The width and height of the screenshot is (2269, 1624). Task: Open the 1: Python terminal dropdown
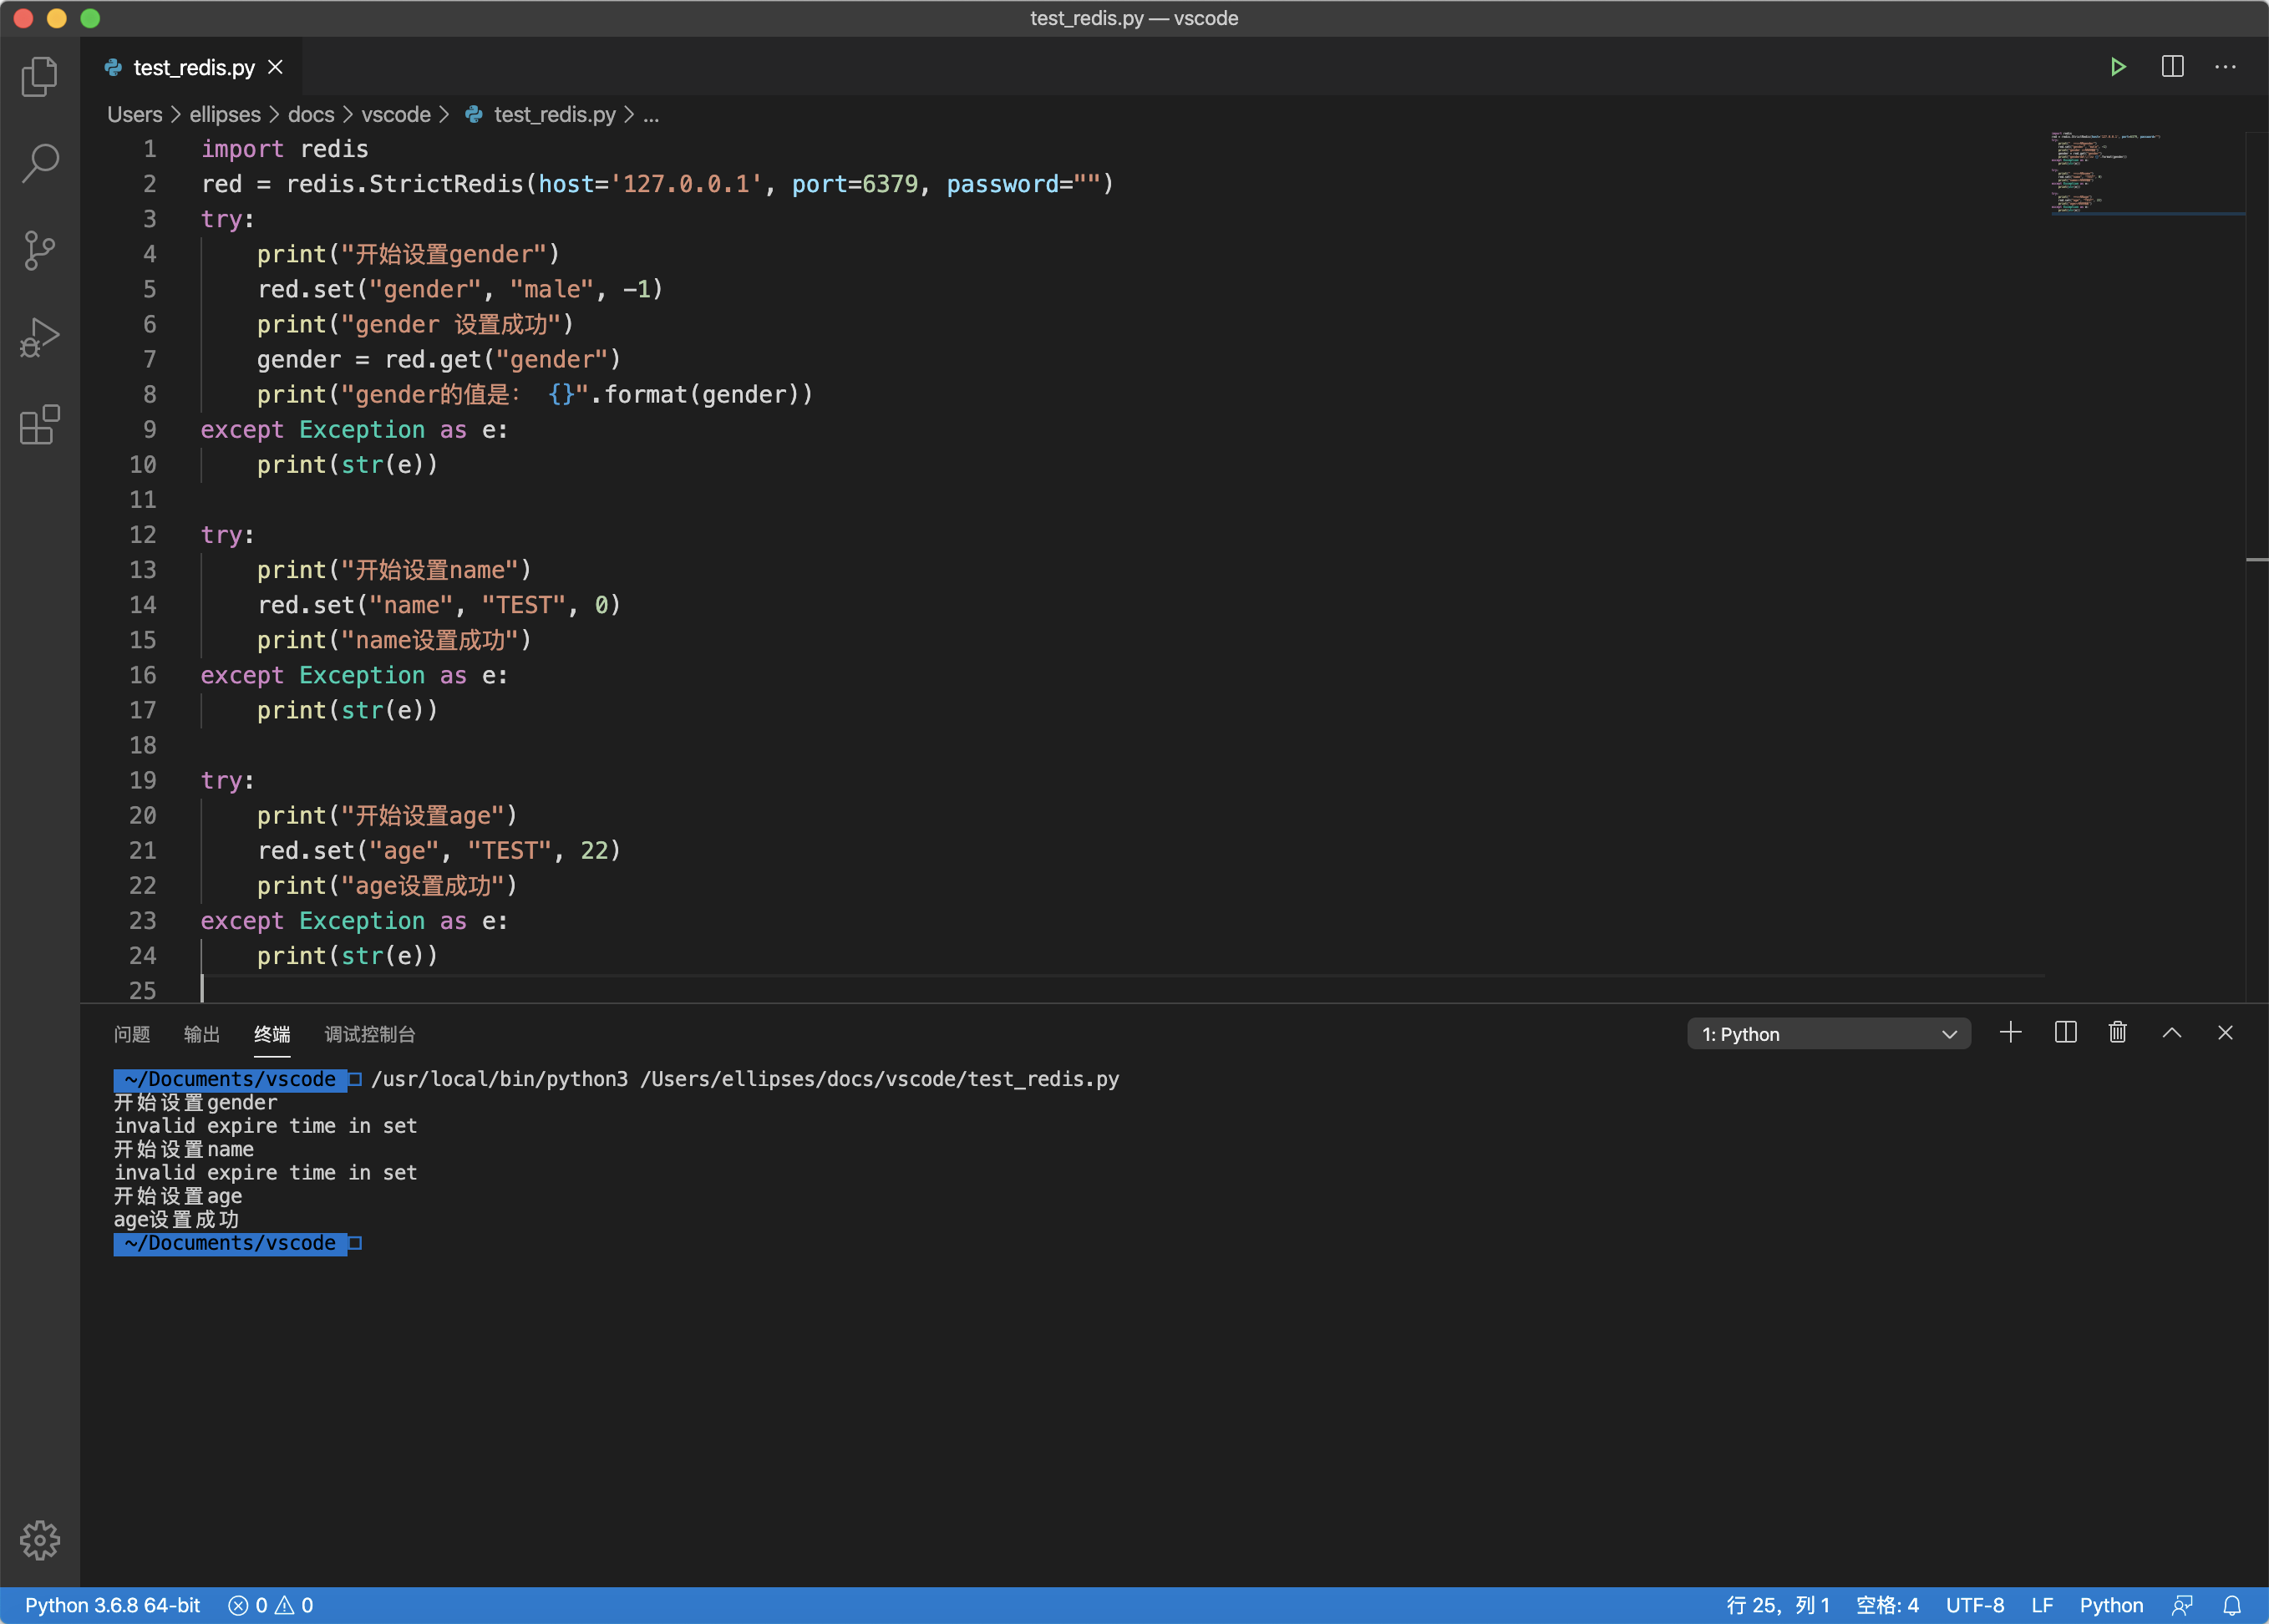[1828, 1033]
